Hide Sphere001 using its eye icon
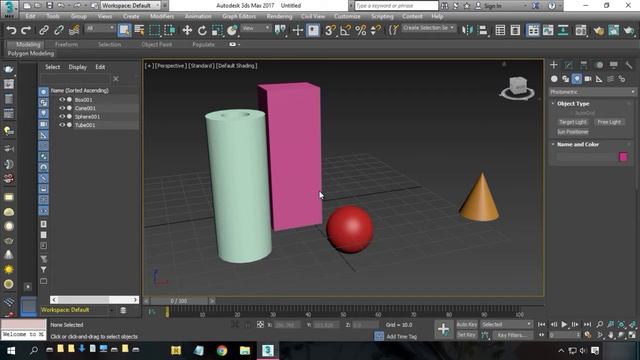This screenshot has width=640, height=360. [62, 117]
